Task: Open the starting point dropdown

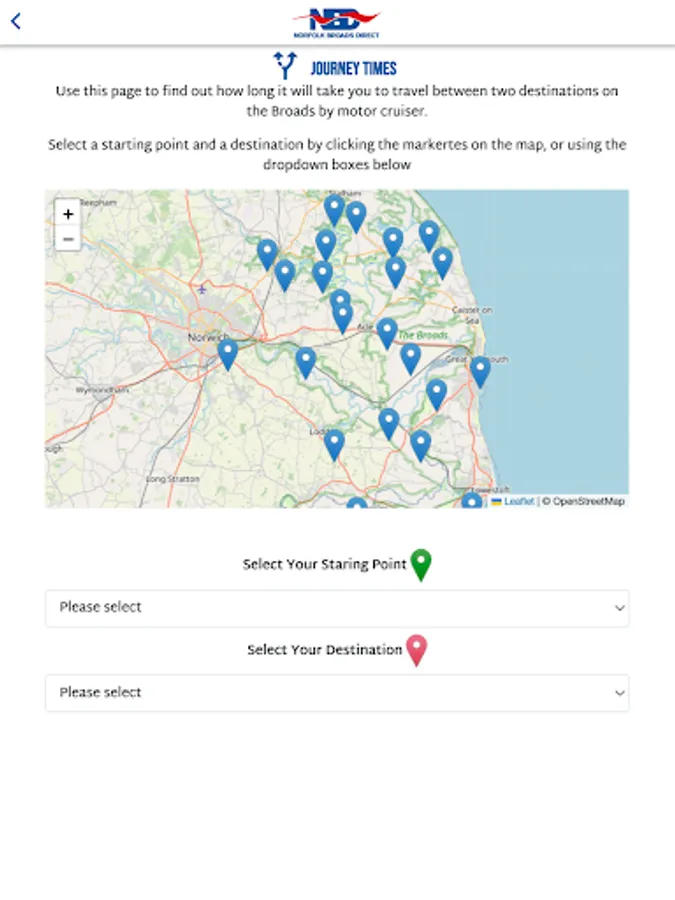Action: tap(337, 608)
